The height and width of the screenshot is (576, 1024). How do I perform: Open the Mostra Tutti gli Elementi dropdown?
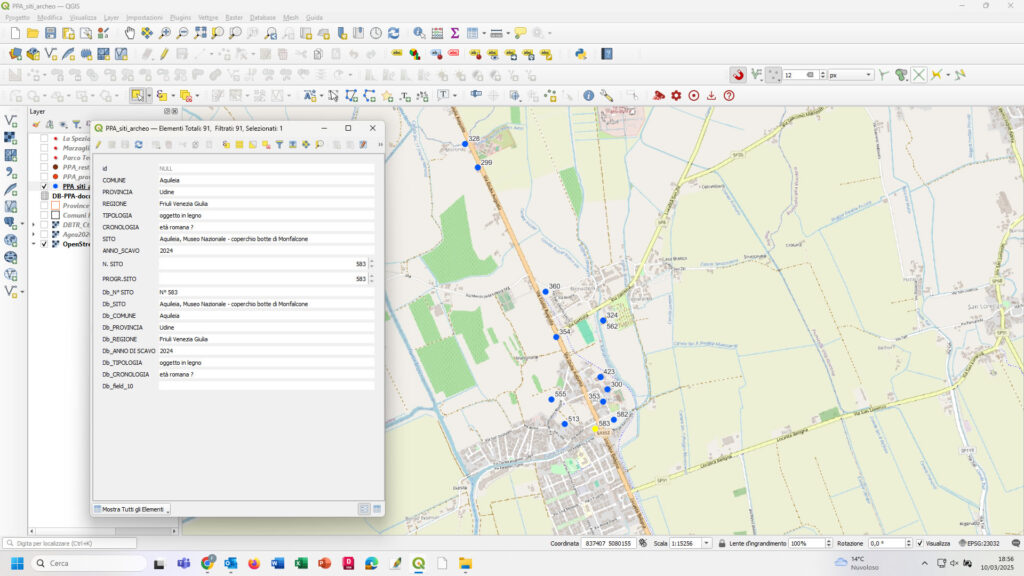132,509
